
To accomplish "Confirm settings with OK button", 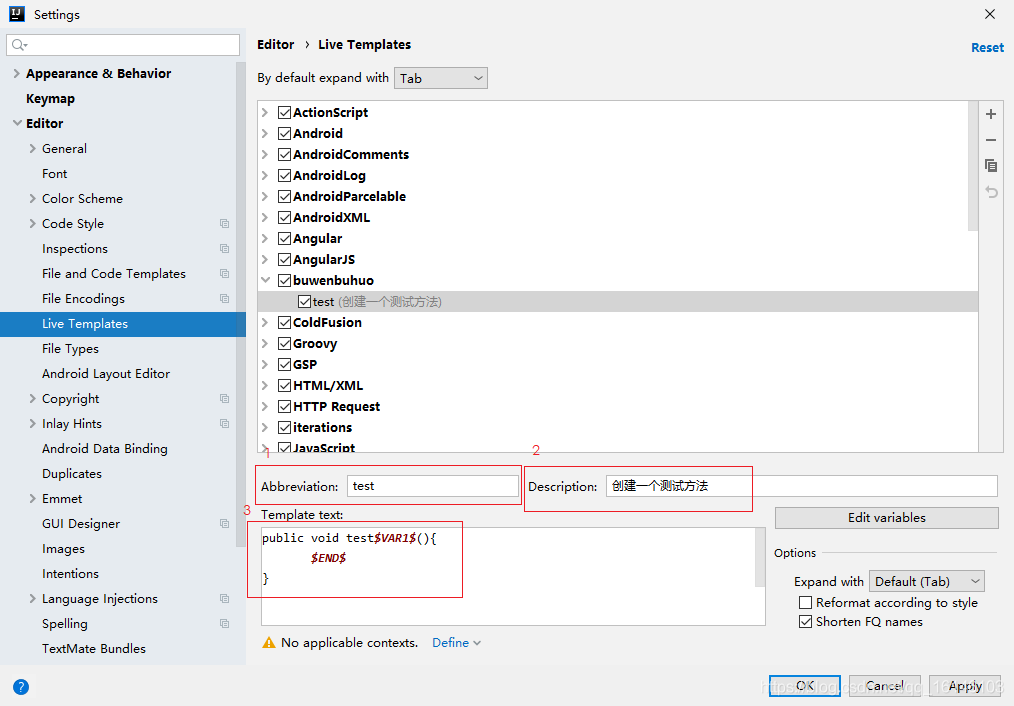I will 804,685.
